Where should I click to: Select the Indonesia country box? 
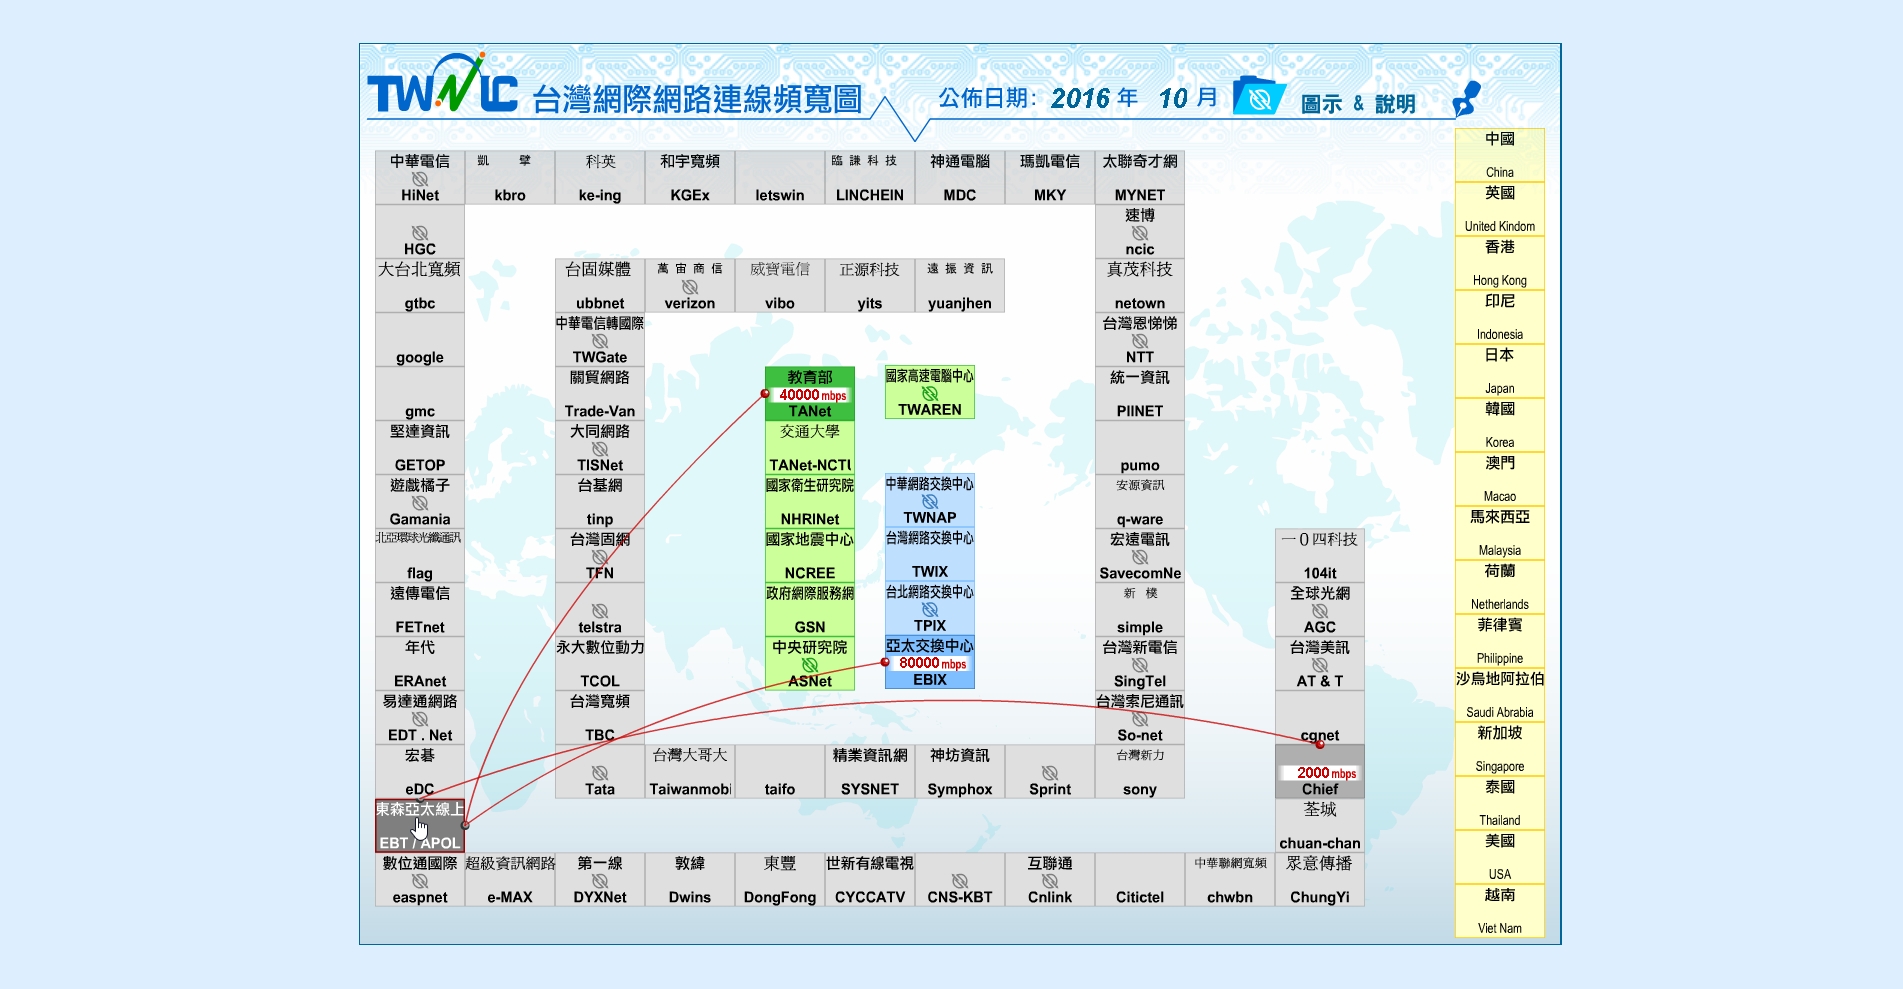pyautogui.click(x=1500, y=317)
